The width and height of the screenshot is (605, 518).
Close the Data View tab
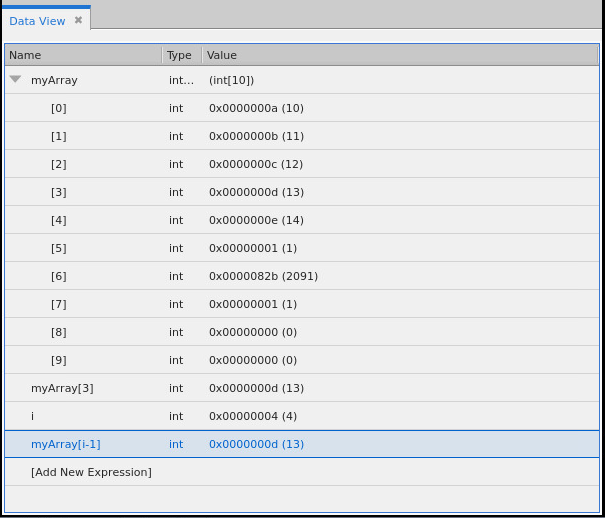pos(78,20)
